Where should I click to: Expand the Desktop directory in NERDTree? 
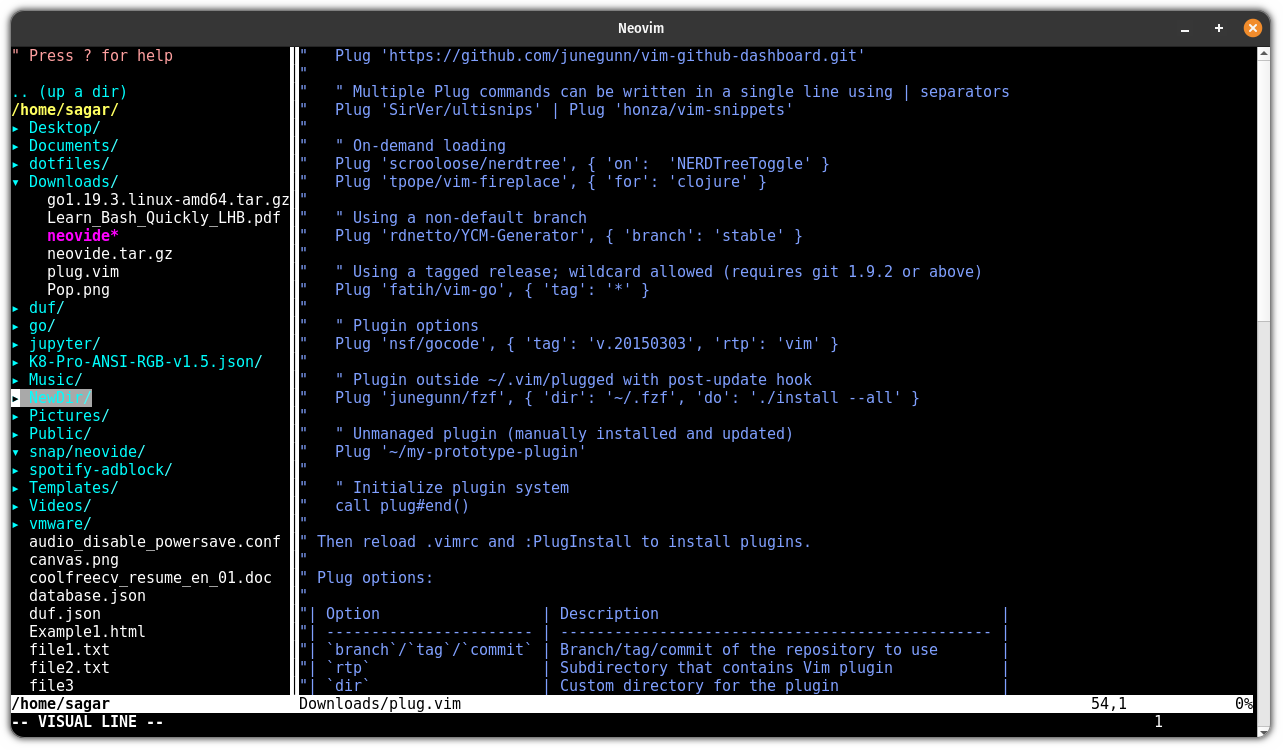[x=63, y=127]
